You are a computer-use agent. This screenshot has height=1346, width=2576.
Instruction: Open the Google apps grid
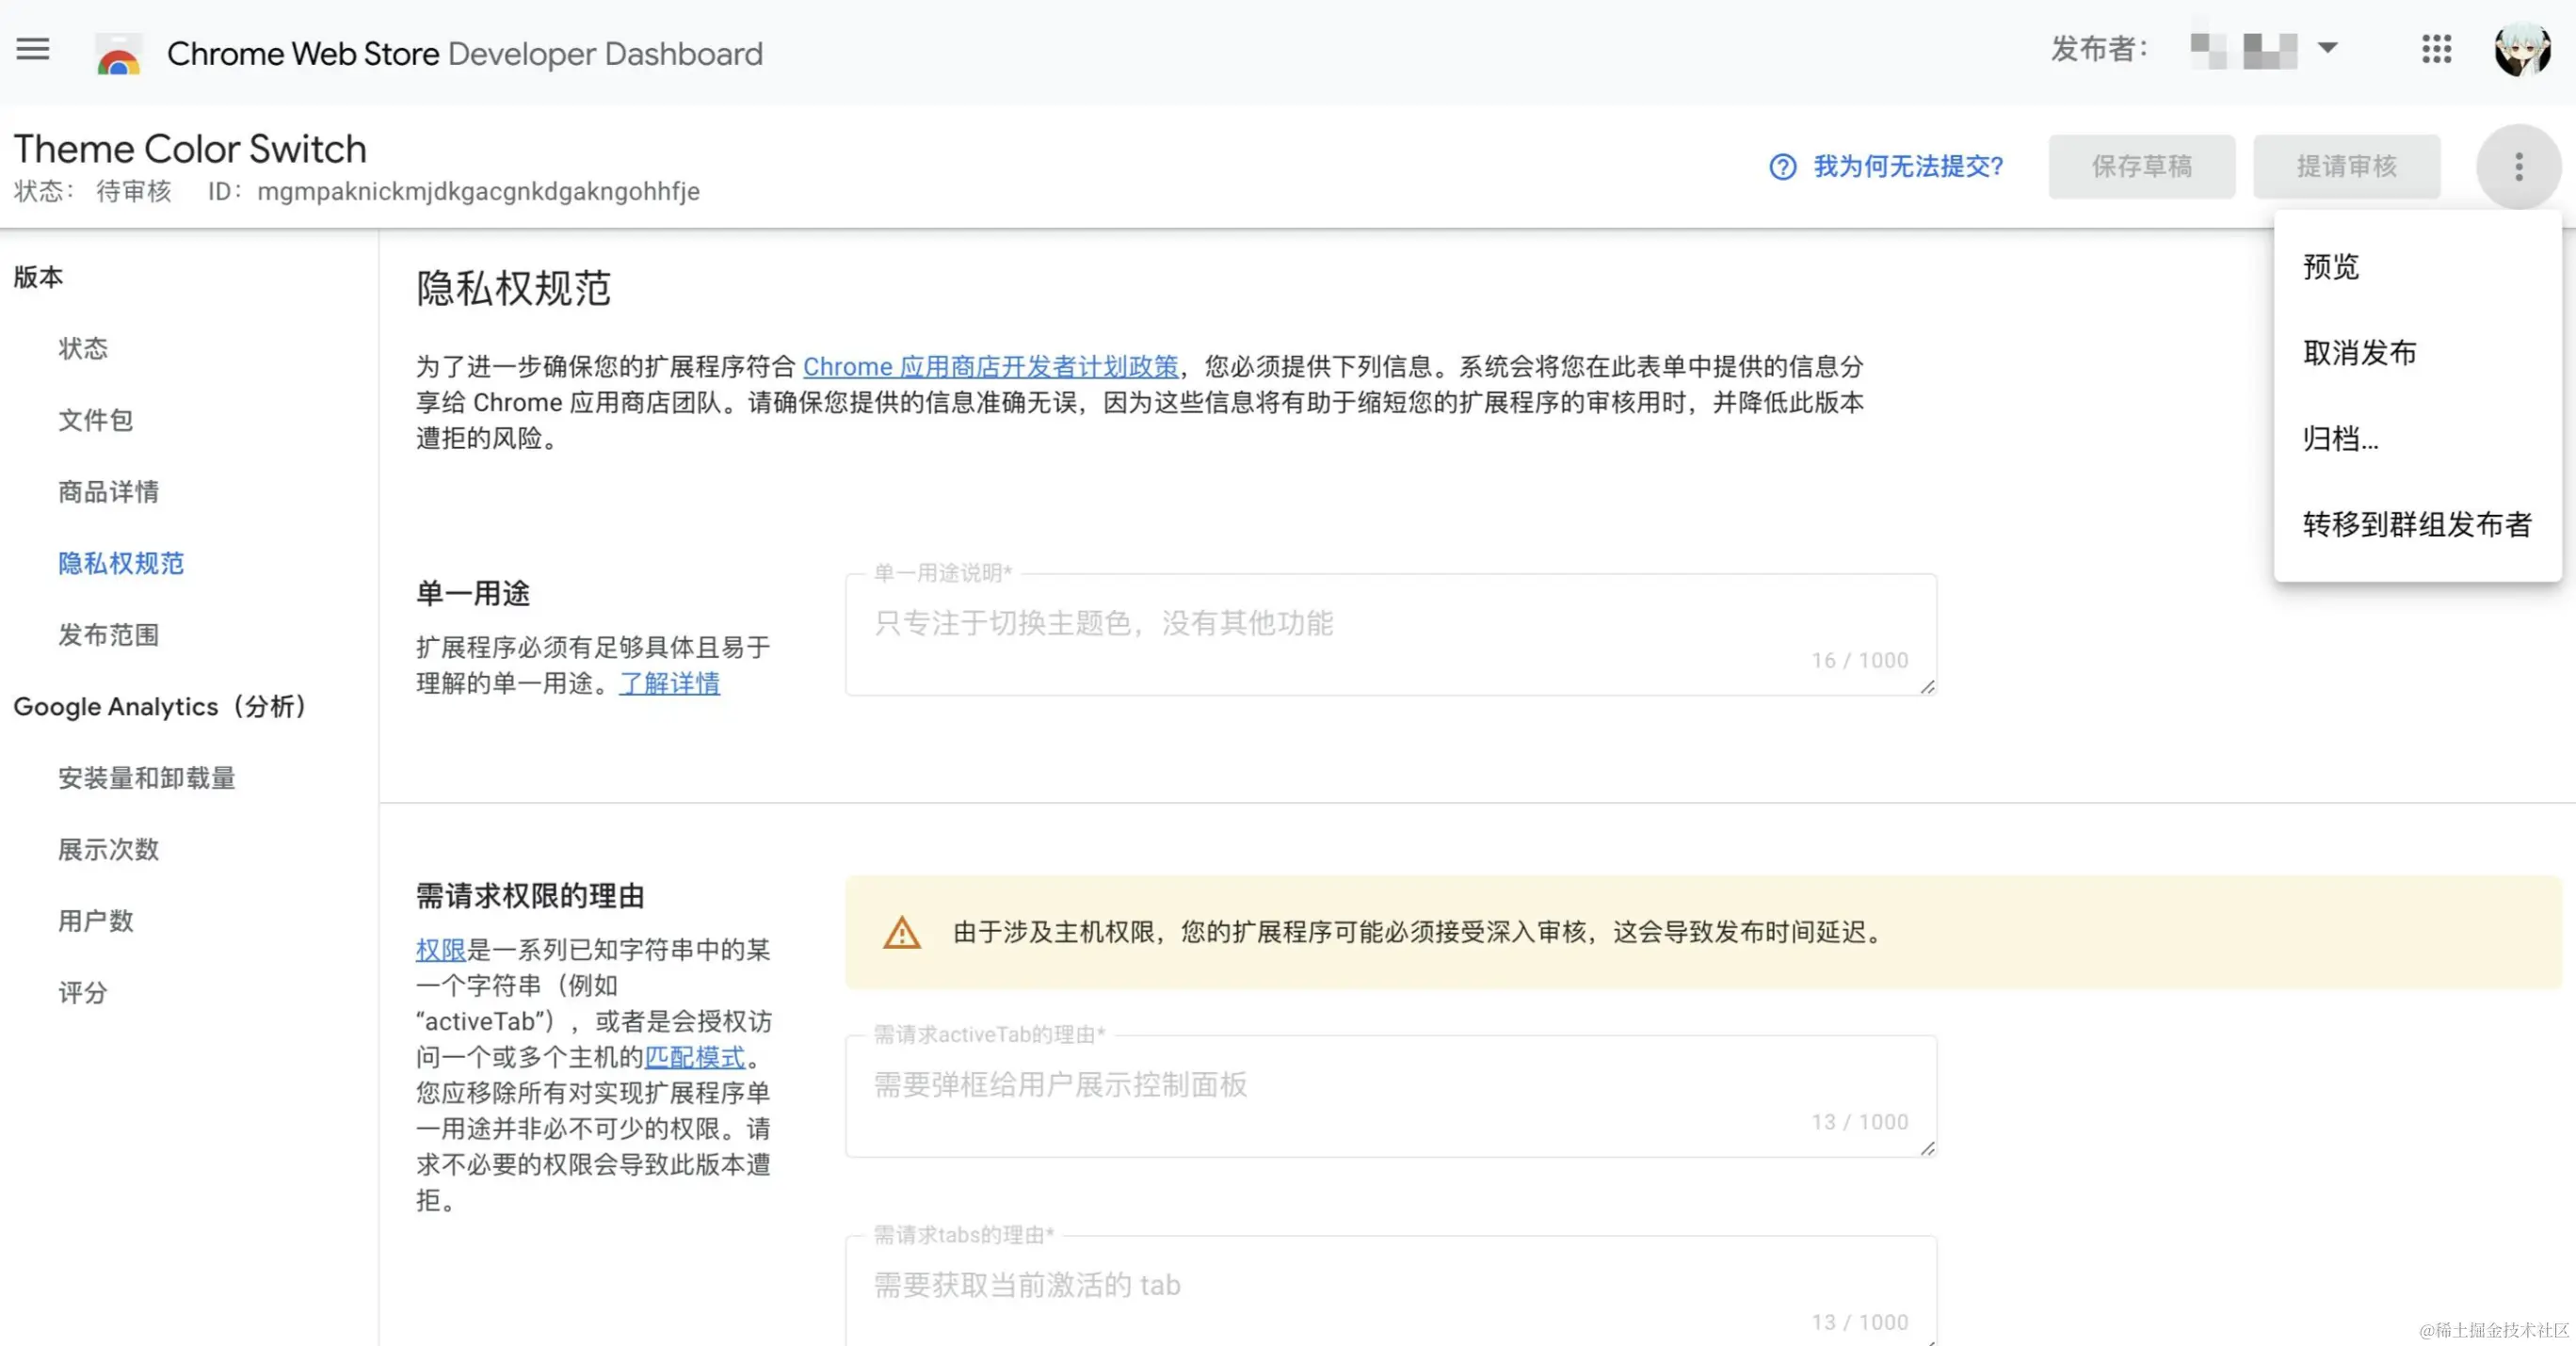click(x=2436, y=49)
